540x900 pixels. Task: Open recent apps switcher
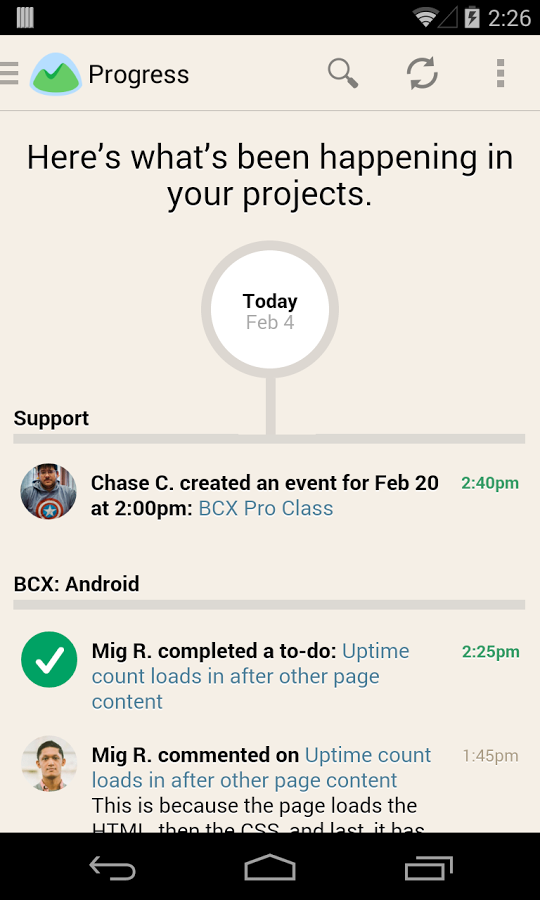[429, 868]
